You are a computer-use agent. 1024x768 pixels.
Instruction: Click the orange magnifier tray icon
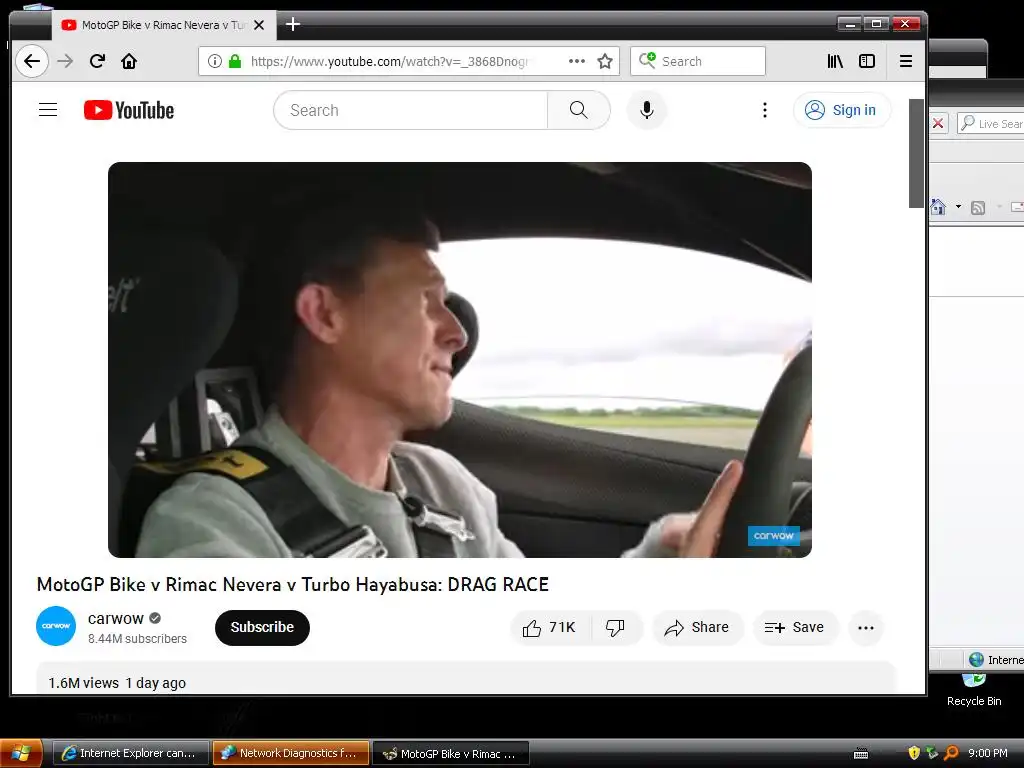point(952,753)
